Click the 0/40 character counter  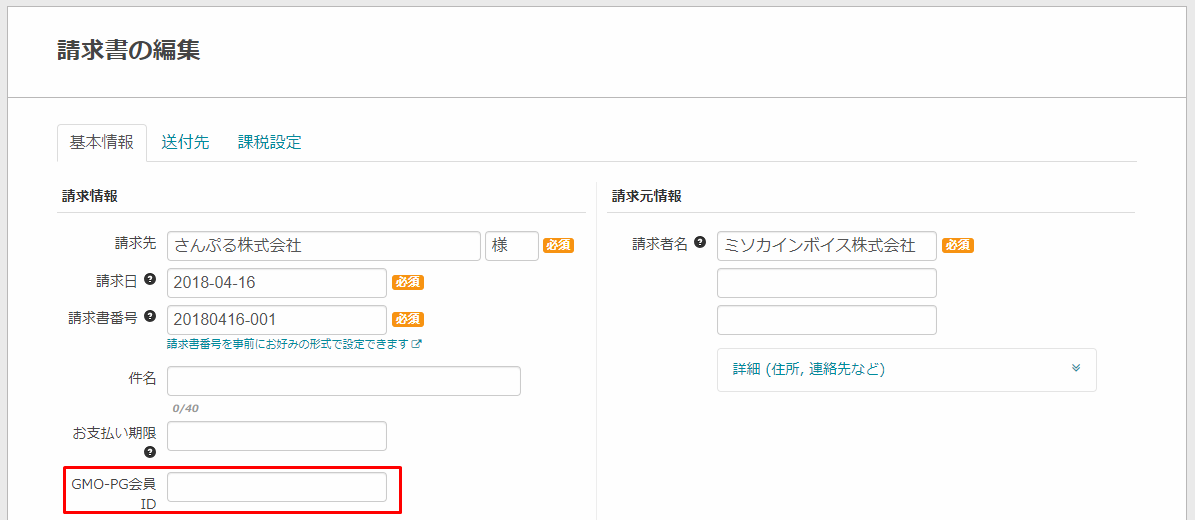tap(185, 409)
